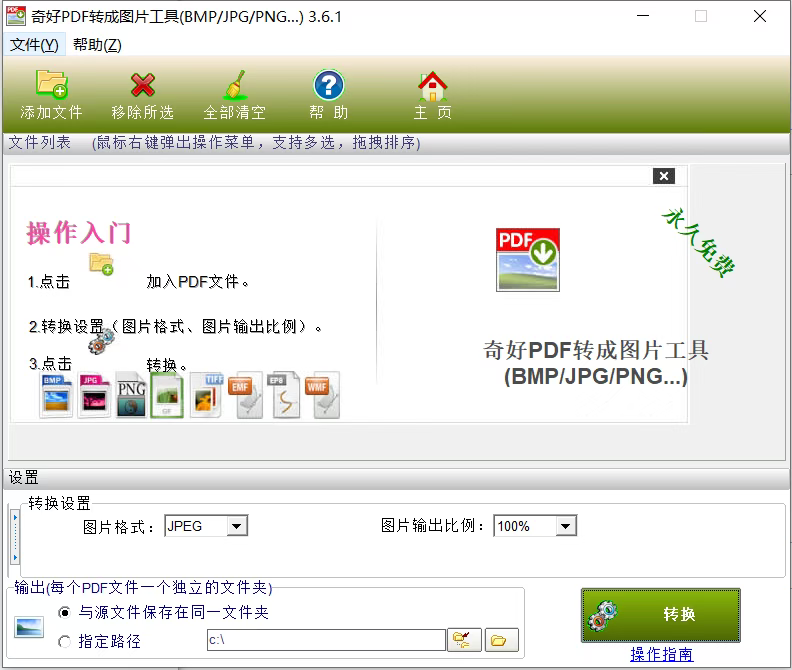Click the TIFF format icon in guide
The height and width of the screenshot is (670, 792).
tap(207, 395)
